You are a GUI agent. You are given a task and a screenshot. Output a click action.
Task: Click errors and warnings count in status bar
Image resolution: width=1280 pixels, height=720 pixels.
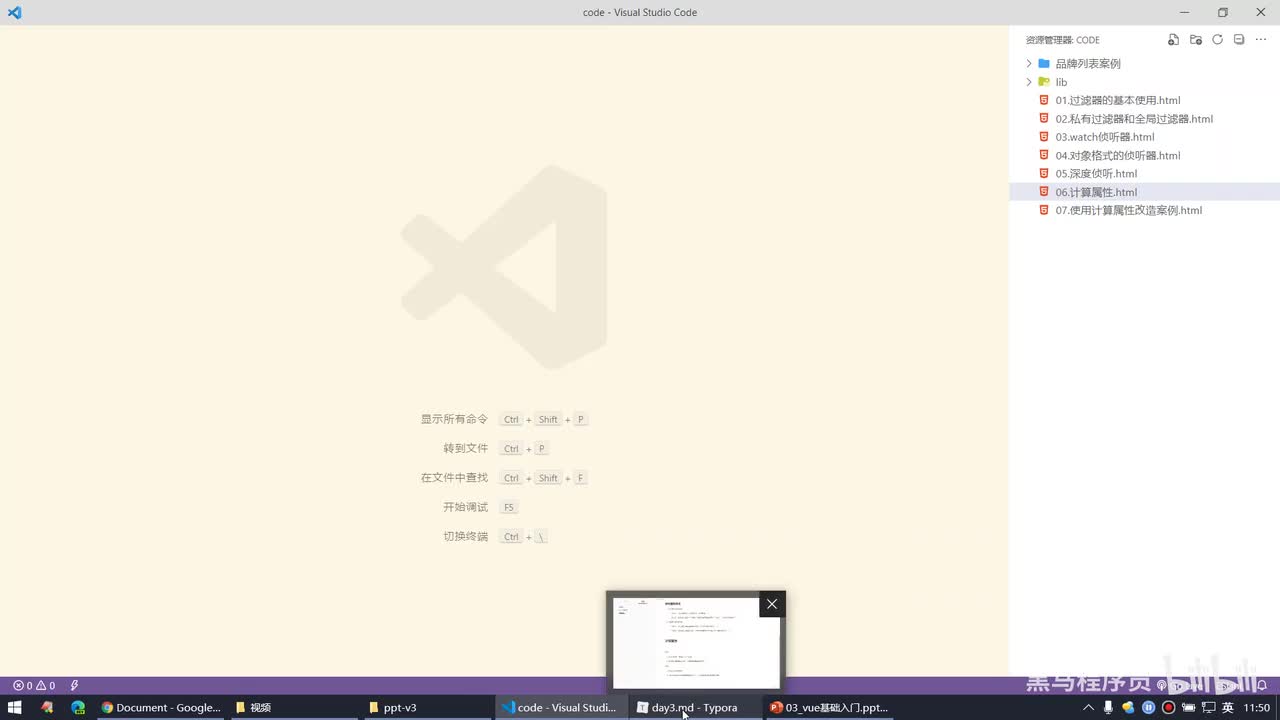click(x=34, y=686)
